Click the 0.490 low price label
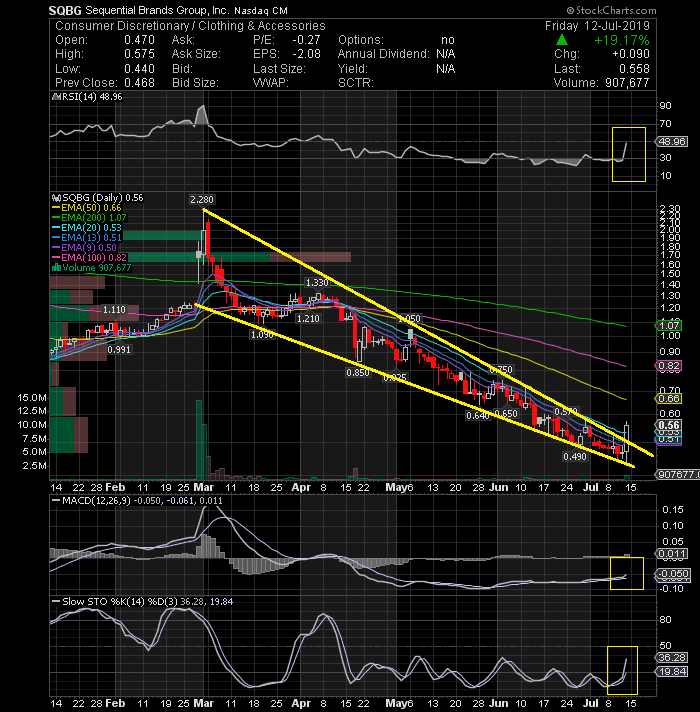Screen dimensions: 700x712 point(575,457)
